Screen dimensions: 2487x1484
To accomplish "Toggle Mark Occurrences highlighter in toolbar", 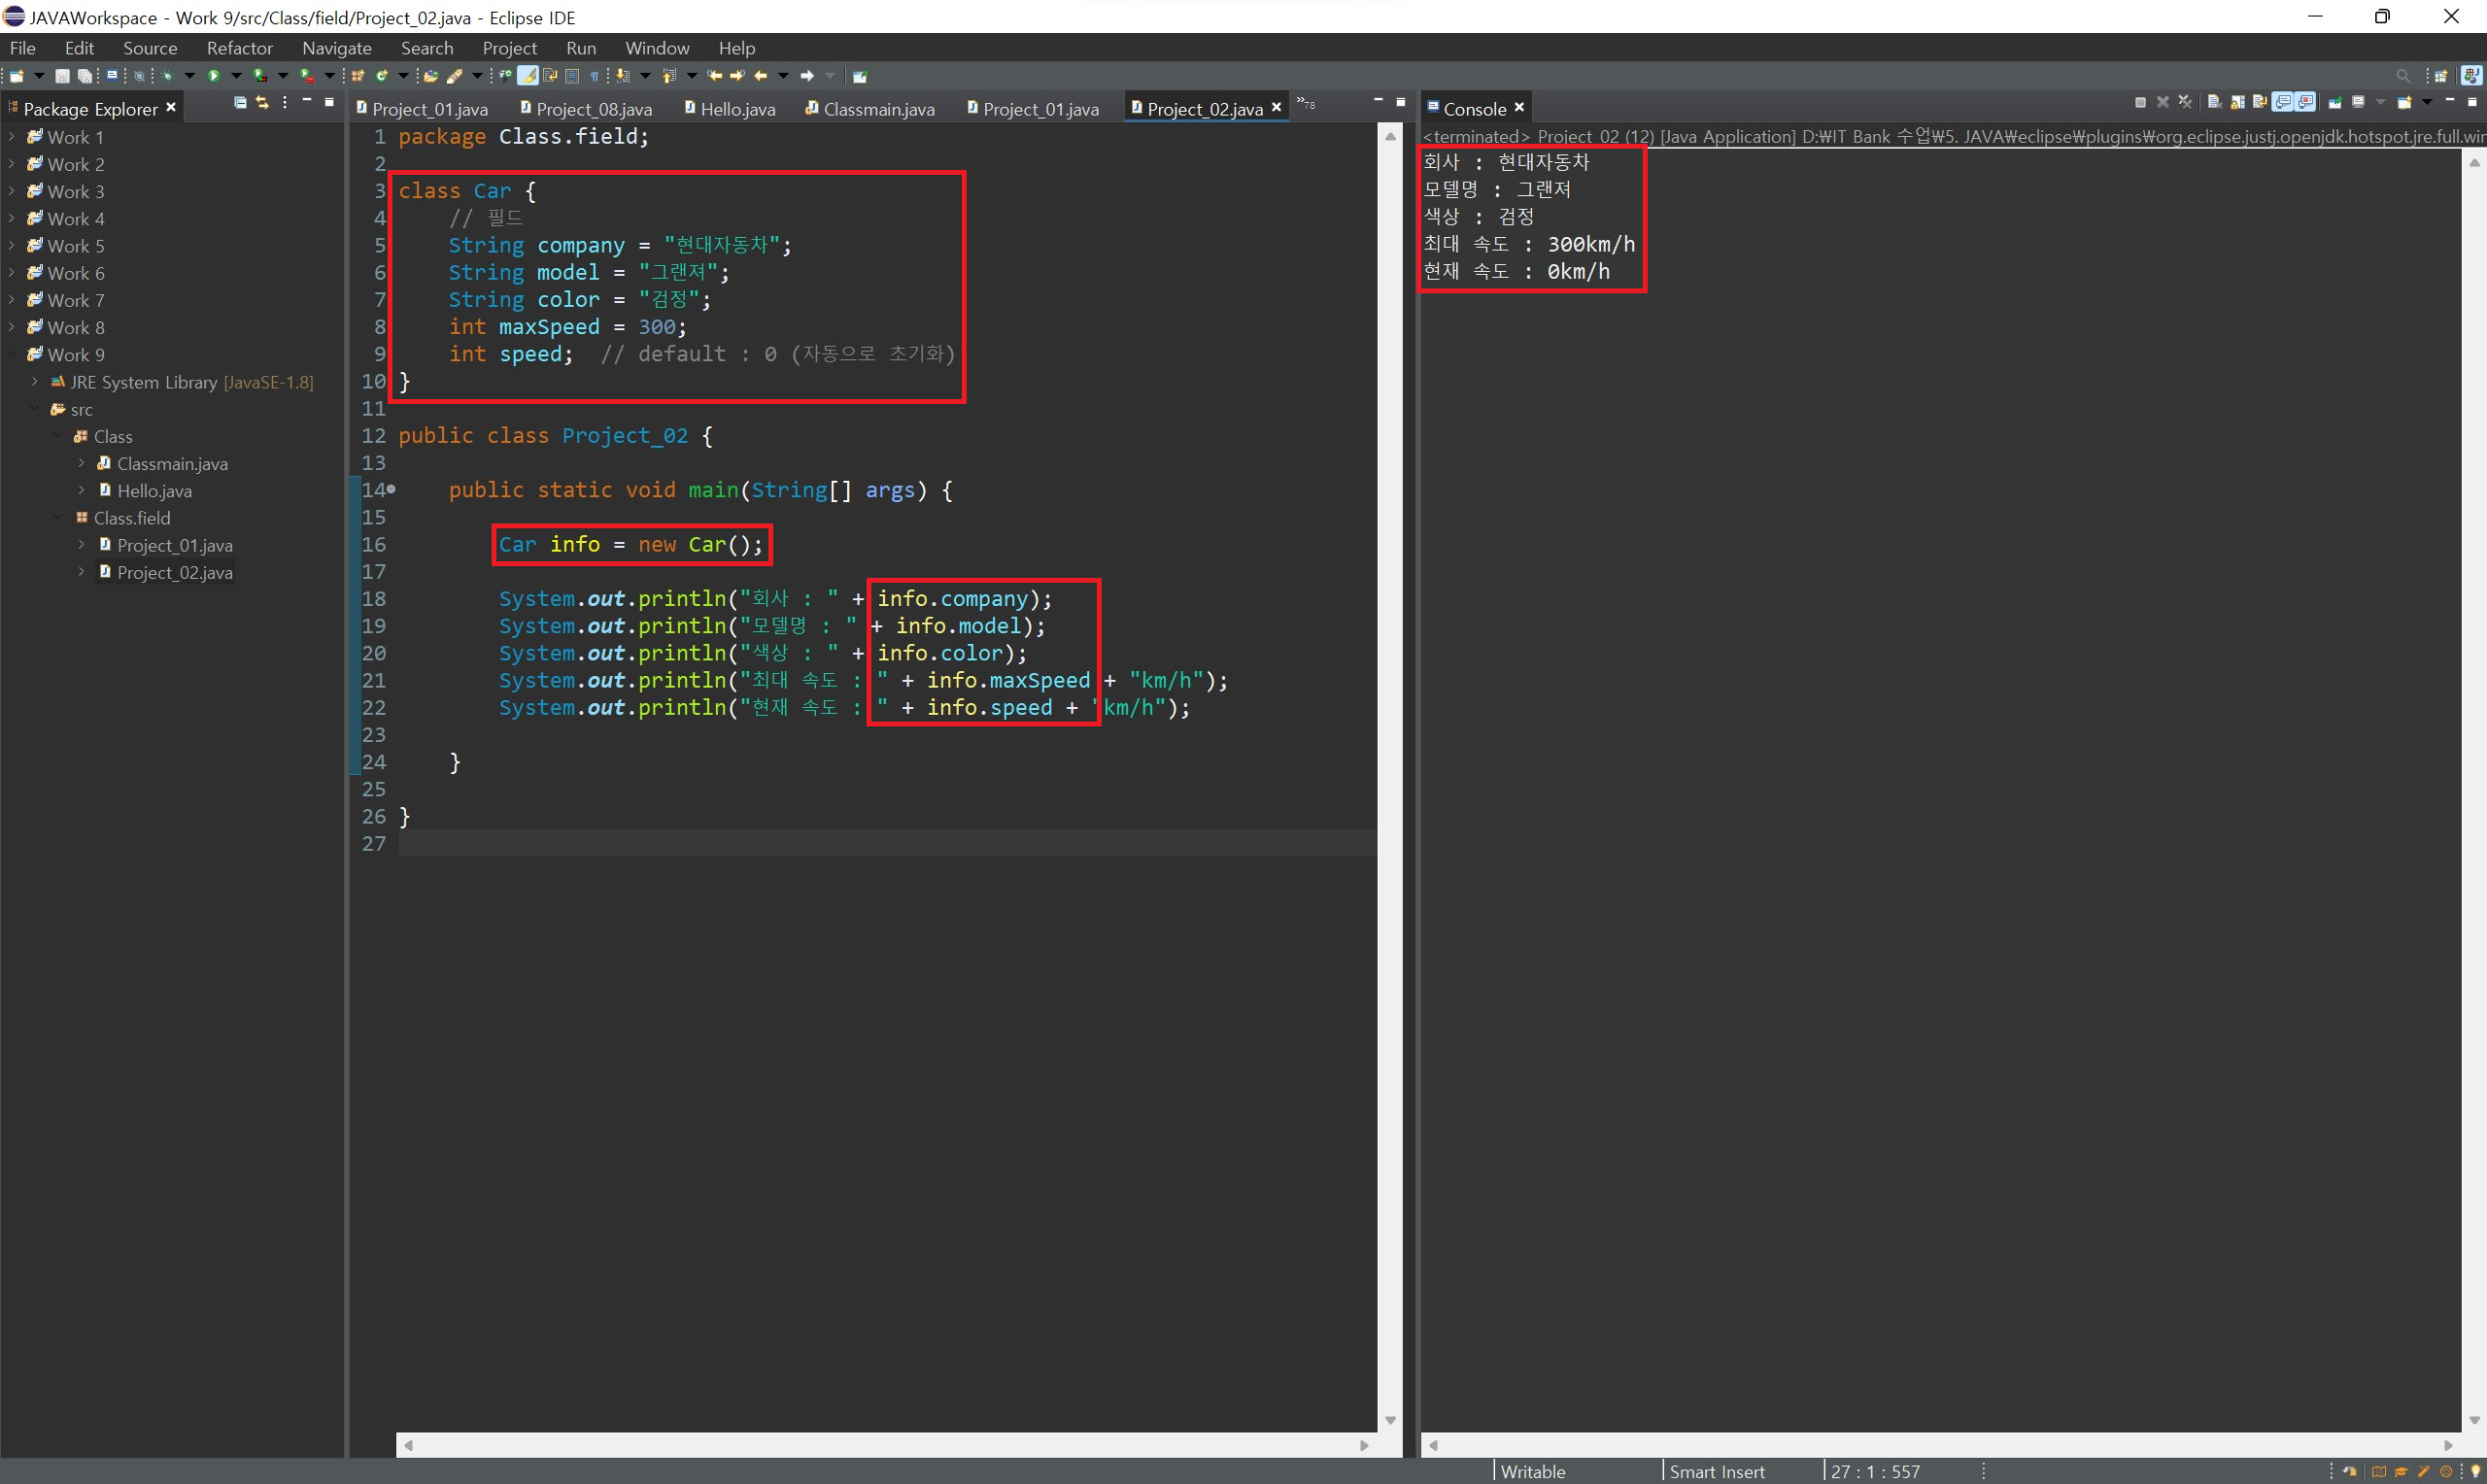I will 528,76.
